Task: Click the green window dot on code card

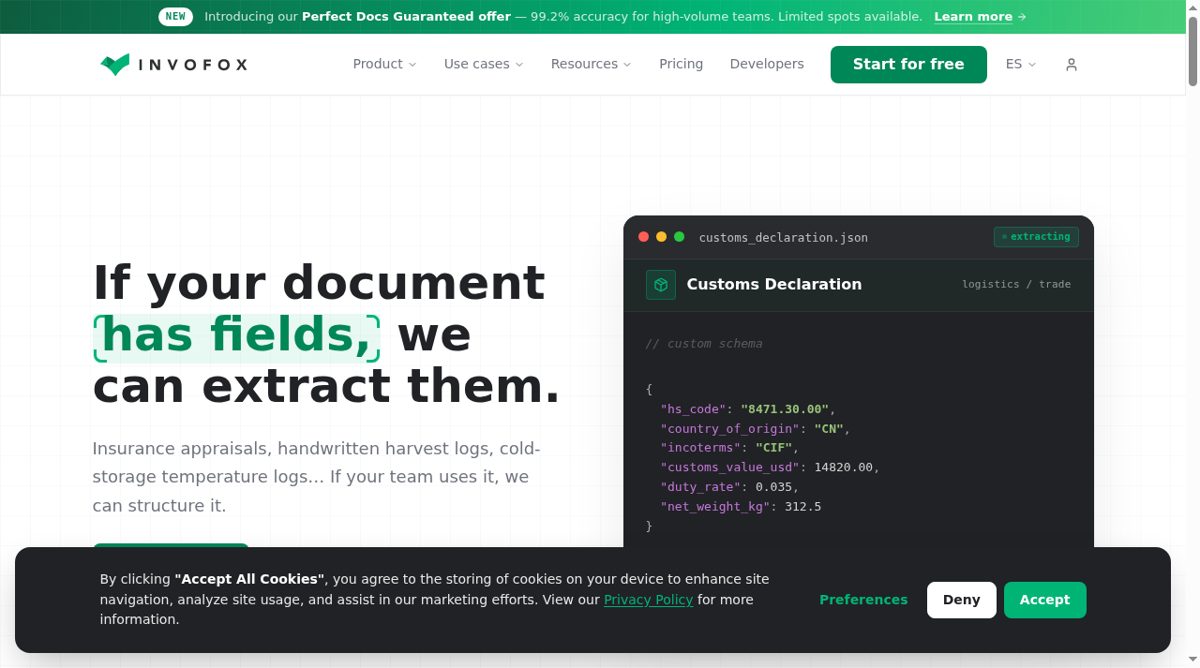Action: tap(679, 237)
